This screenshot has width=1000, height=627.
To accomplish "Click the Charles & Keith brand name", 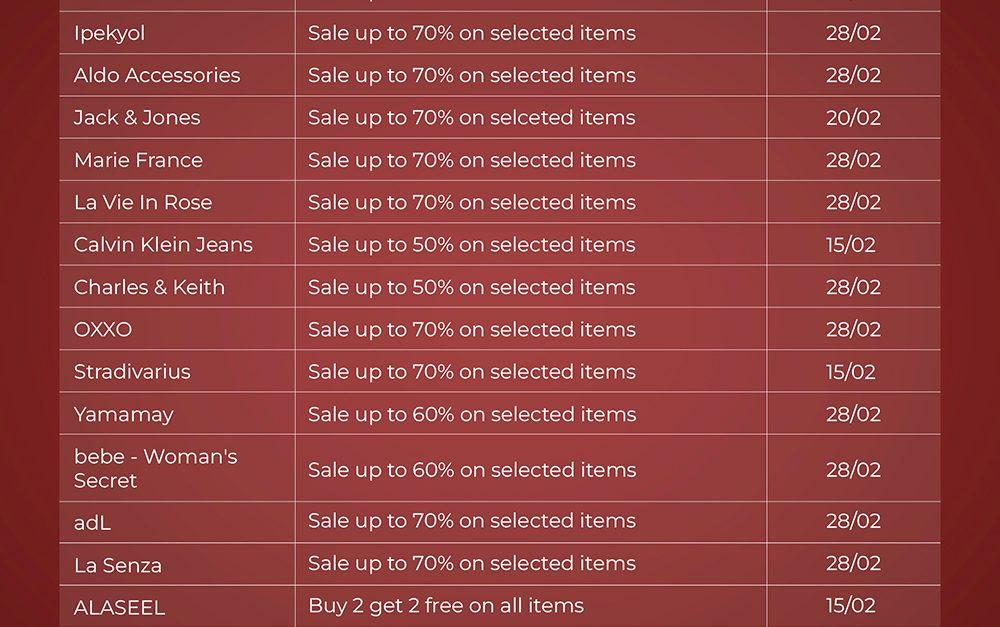I will coord(149,287).
